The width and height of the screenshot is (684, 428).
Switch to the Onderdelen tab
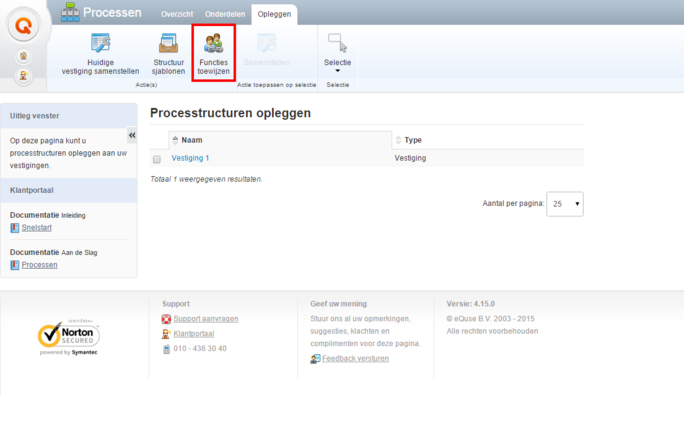point(225,13)
